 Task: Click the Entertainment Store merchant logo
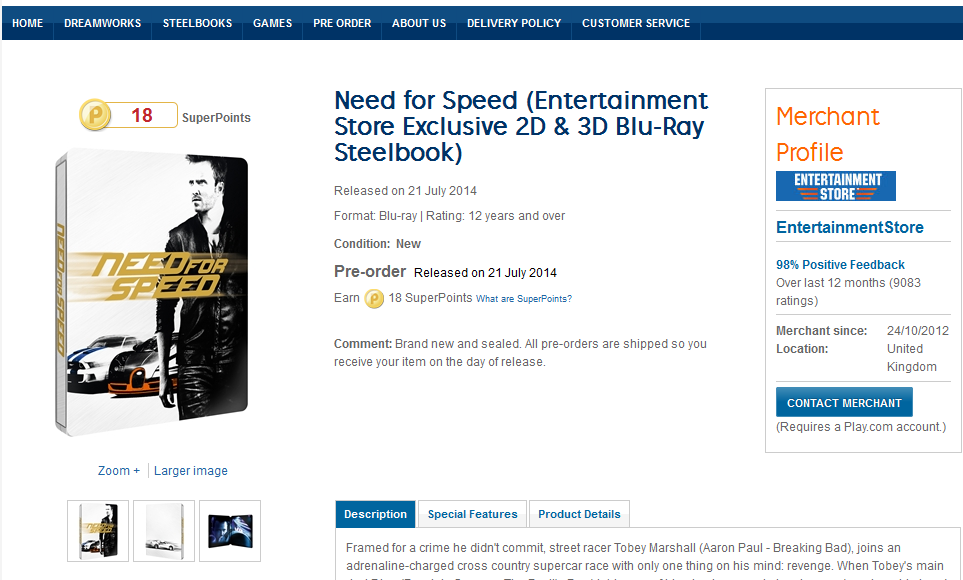835,186
